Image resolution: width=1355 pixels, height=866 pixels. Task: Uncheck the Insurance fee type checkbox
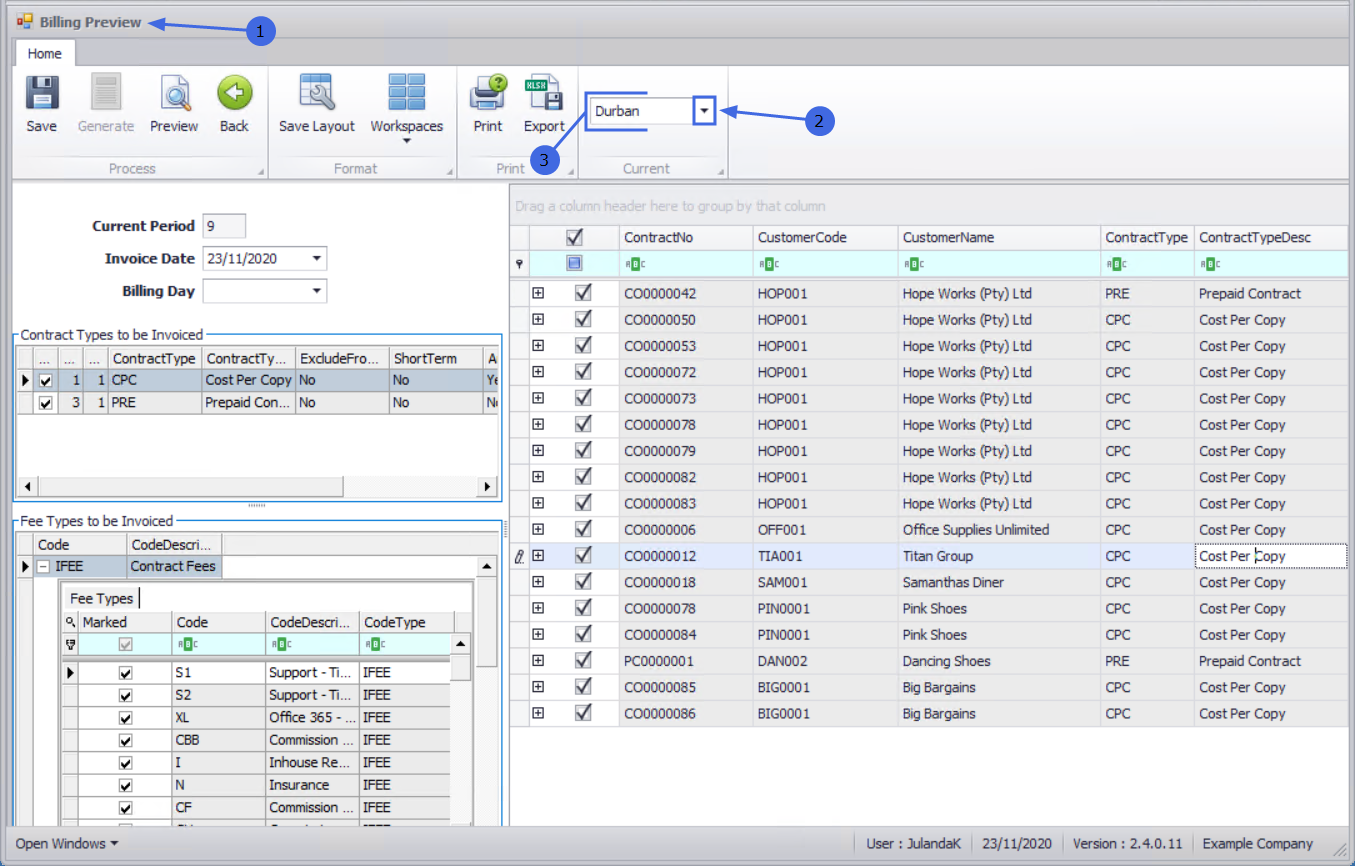125,785
